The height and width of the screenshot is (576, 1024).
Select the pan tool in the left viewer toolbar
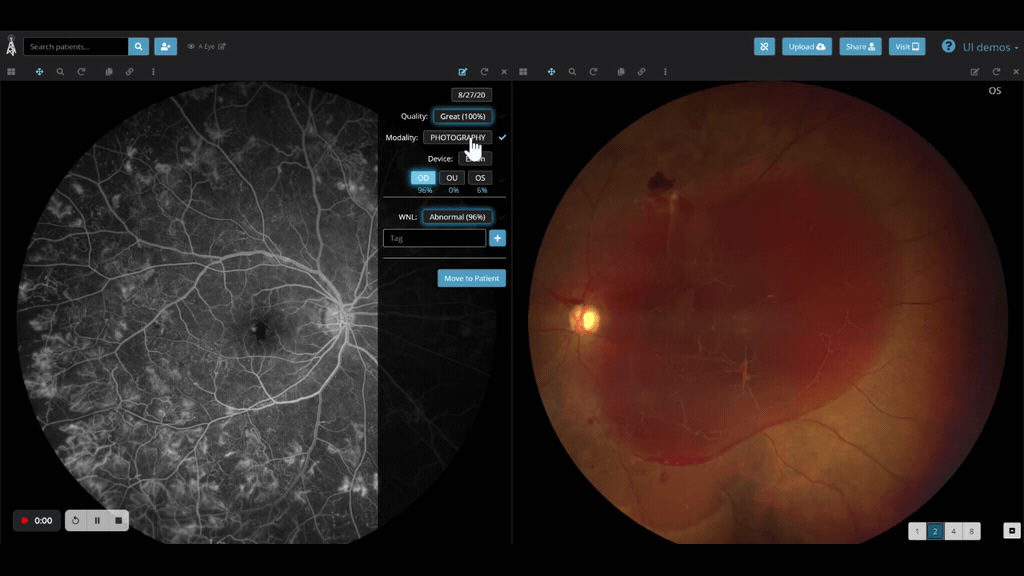click(39, 71)
